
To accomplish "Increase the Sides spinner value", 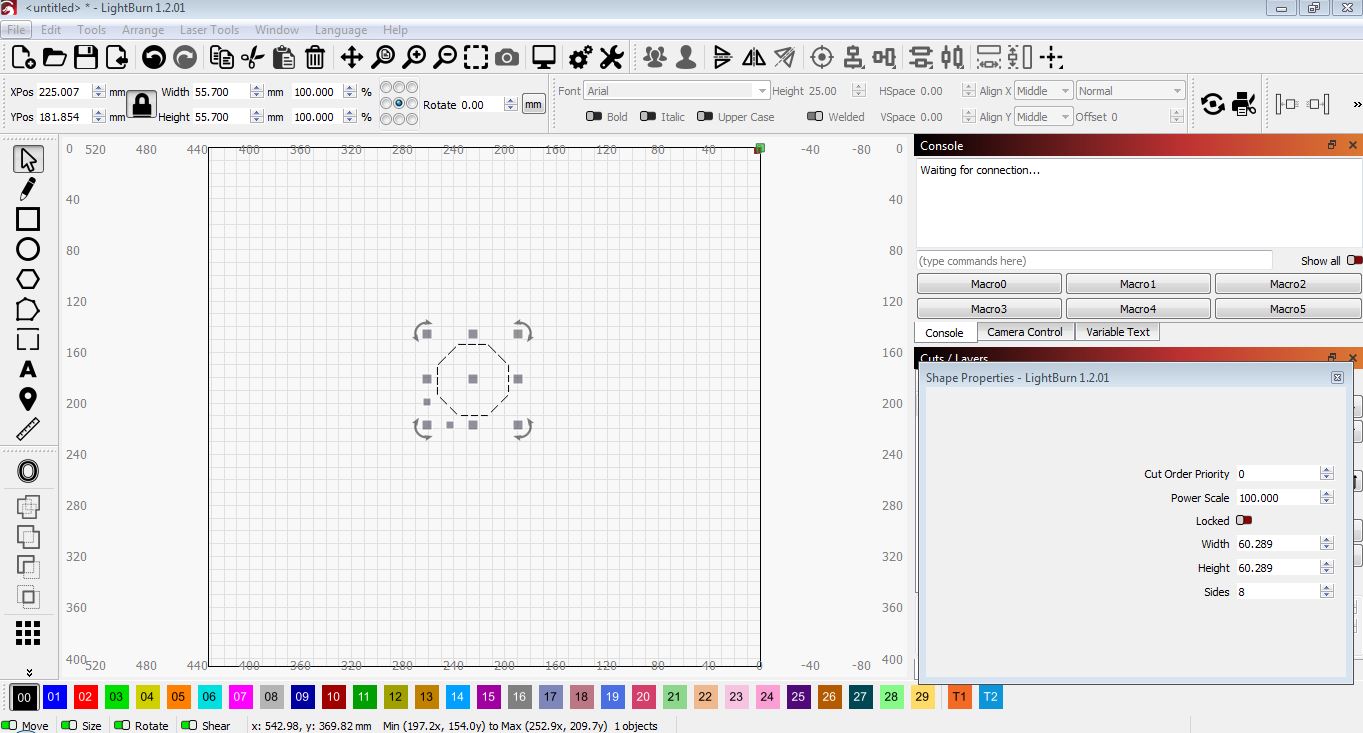I will [x=1327, y=588].
